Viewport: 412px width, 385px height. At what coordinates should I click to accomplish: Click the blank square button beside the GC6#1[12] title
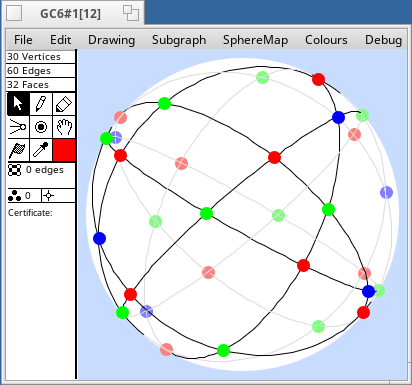pyautogui.click(x=14, y=13)
